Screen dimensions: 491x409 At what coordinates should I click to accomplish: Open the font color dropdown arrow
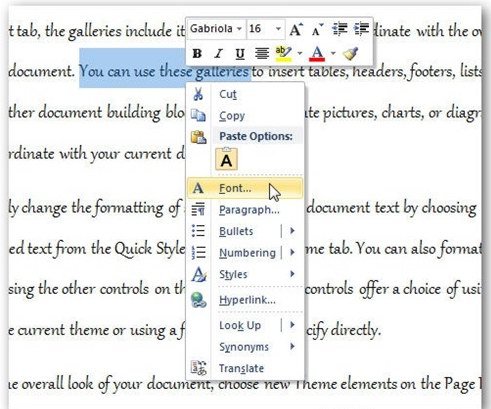[333, 53]
